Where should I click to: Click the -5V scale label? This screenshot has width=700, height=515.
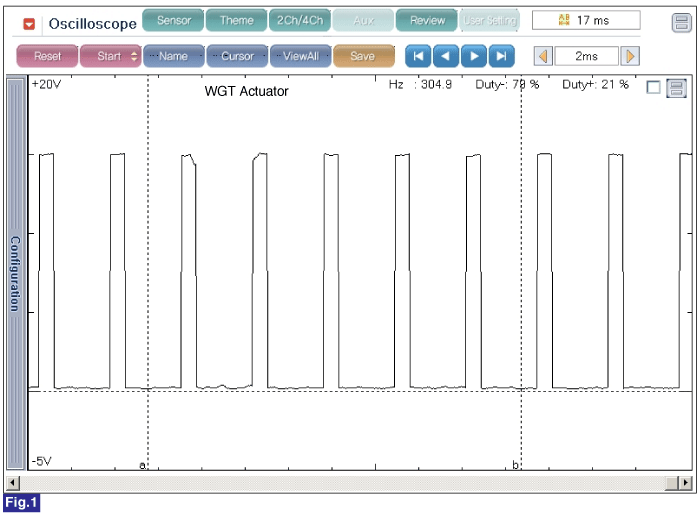pyautogui.click(x=42, y=461)
